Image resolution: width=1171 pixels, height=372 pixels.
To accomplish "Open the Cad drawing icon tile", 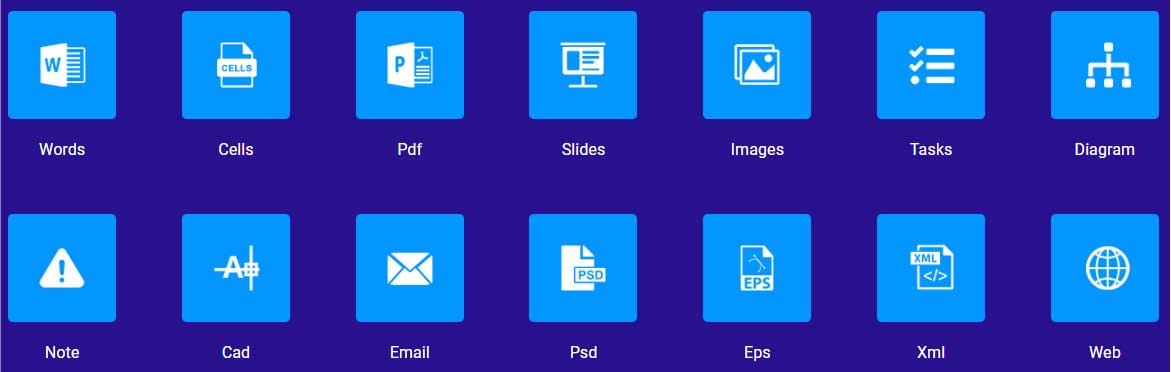I will (236, 268).
